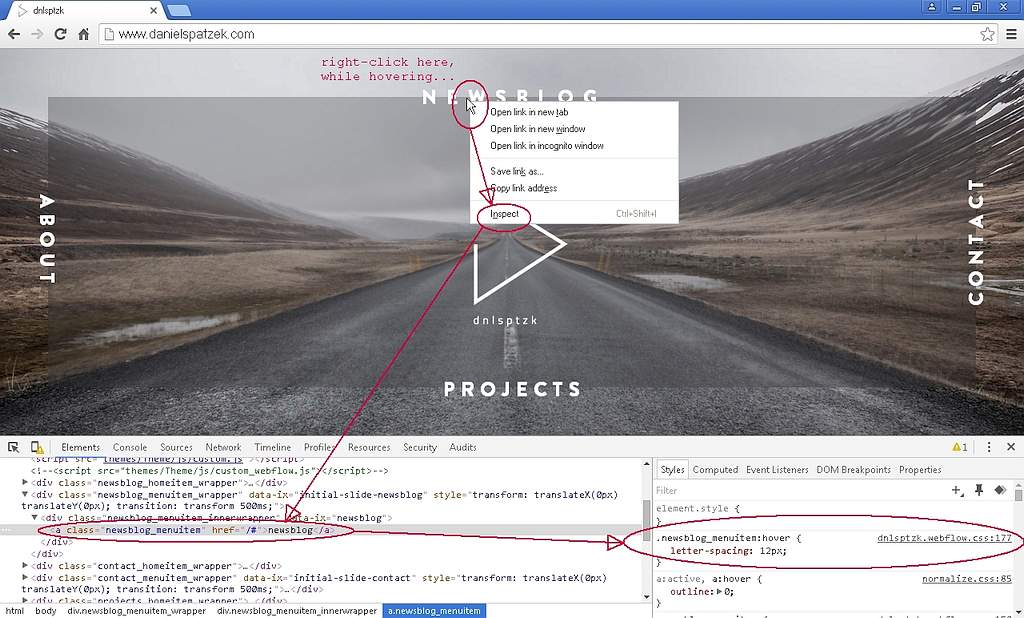Bookmark this page with the star icon

987,34
